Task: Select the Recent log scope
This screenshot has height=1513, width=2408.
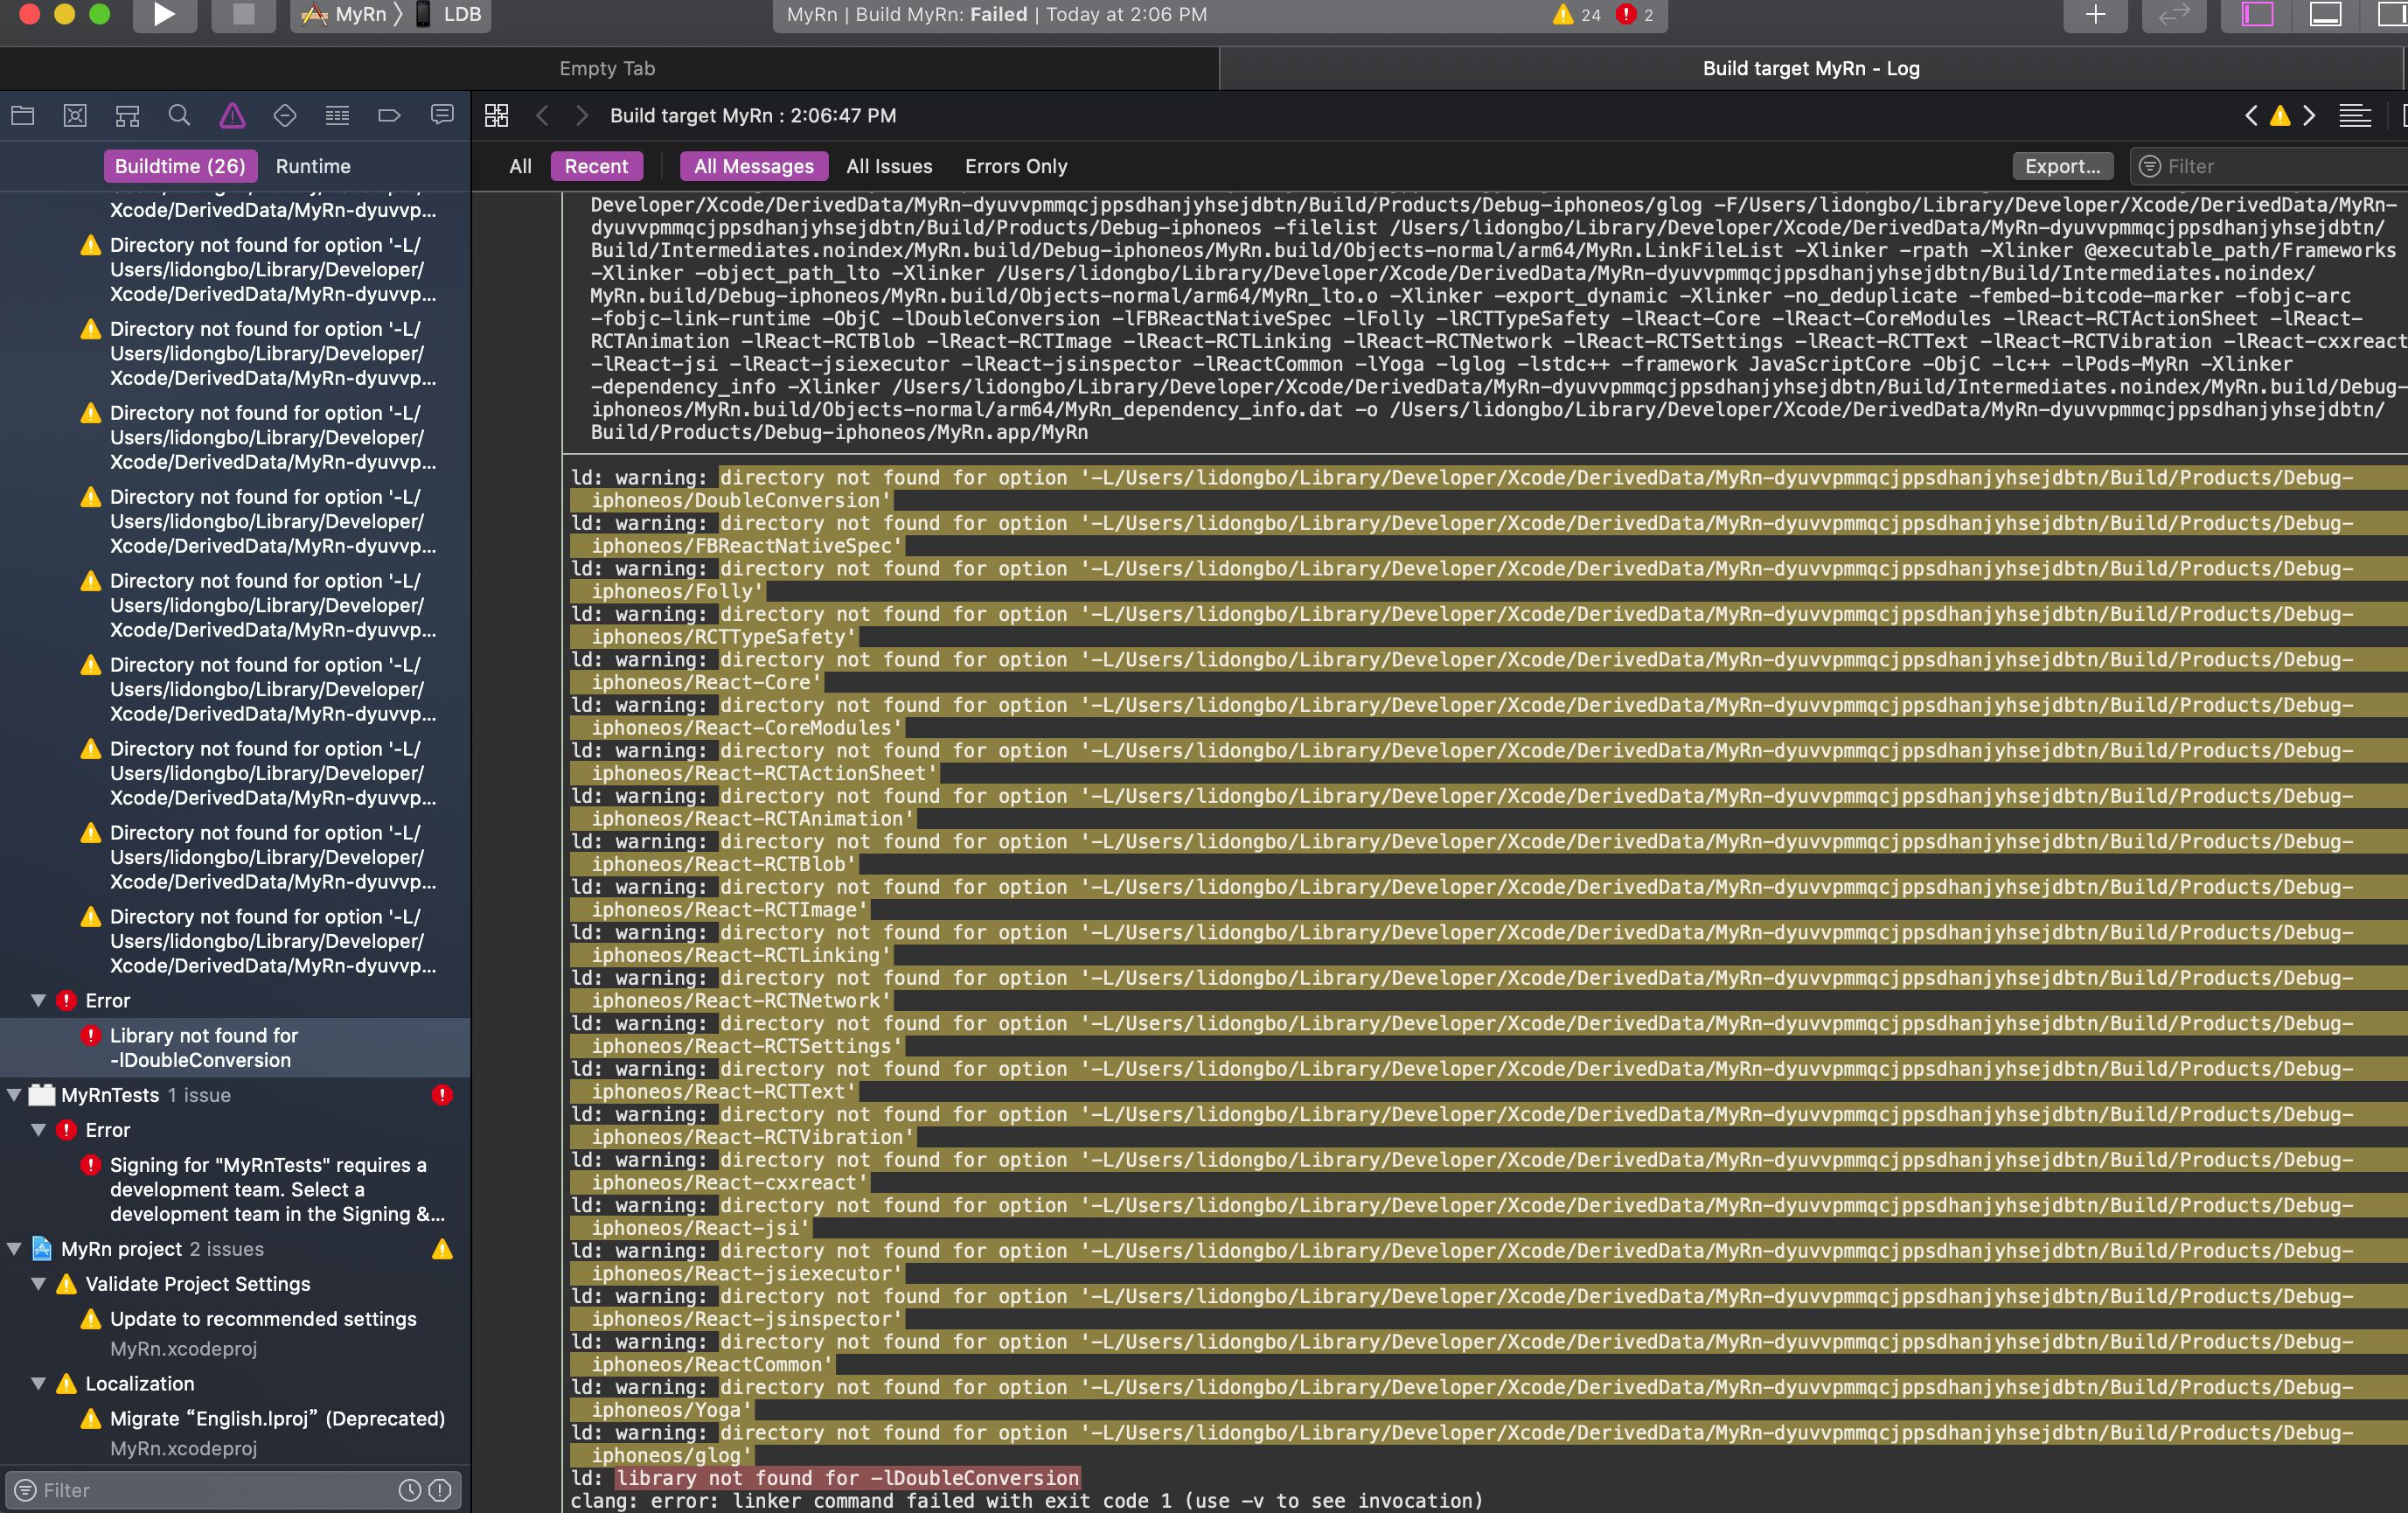Action: pos(596,166)
